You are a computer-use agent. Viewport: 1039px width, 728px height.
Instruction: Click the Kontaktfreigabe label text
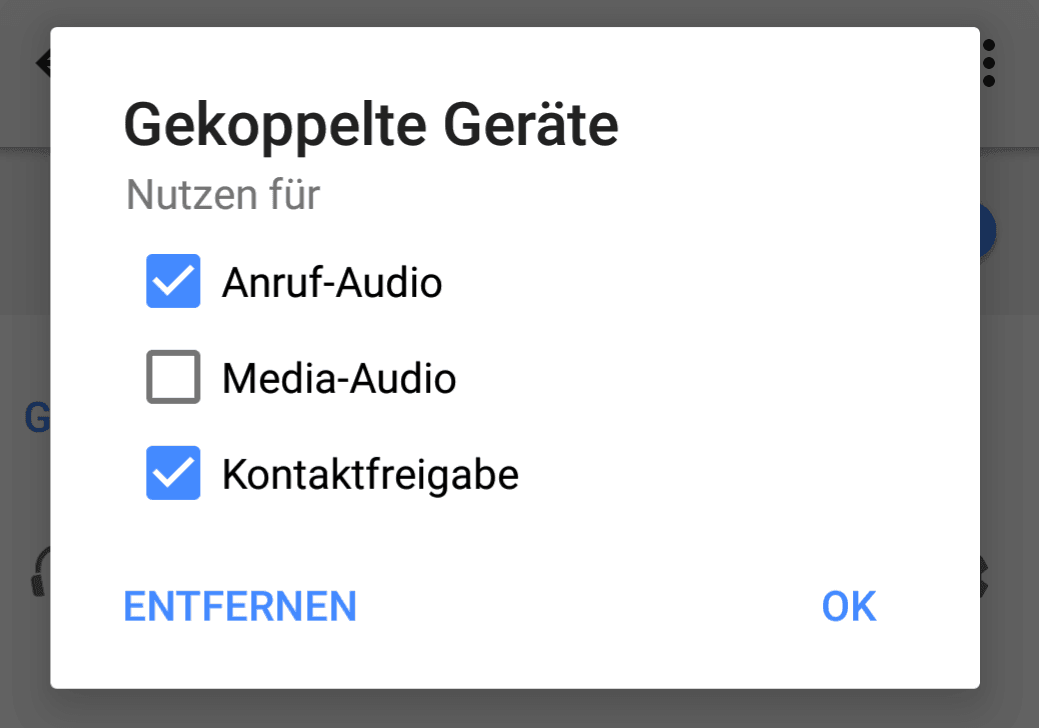pos(370,475)
